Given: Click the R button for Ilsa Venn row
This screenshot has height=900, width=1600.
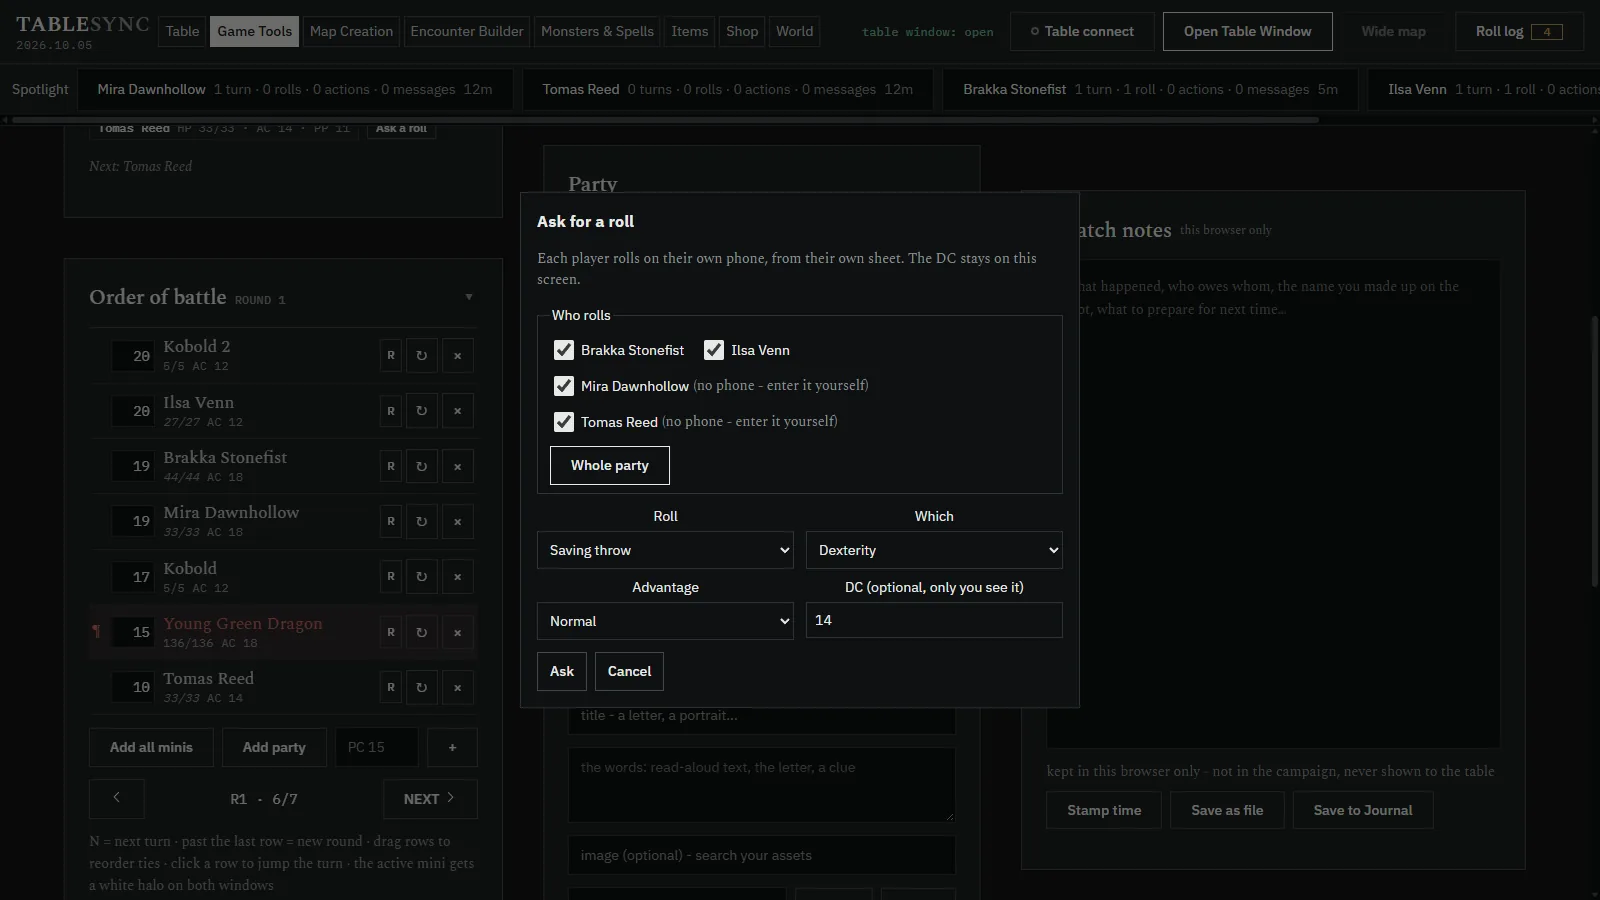Looking at the screenshot, I should coord(391,411).
